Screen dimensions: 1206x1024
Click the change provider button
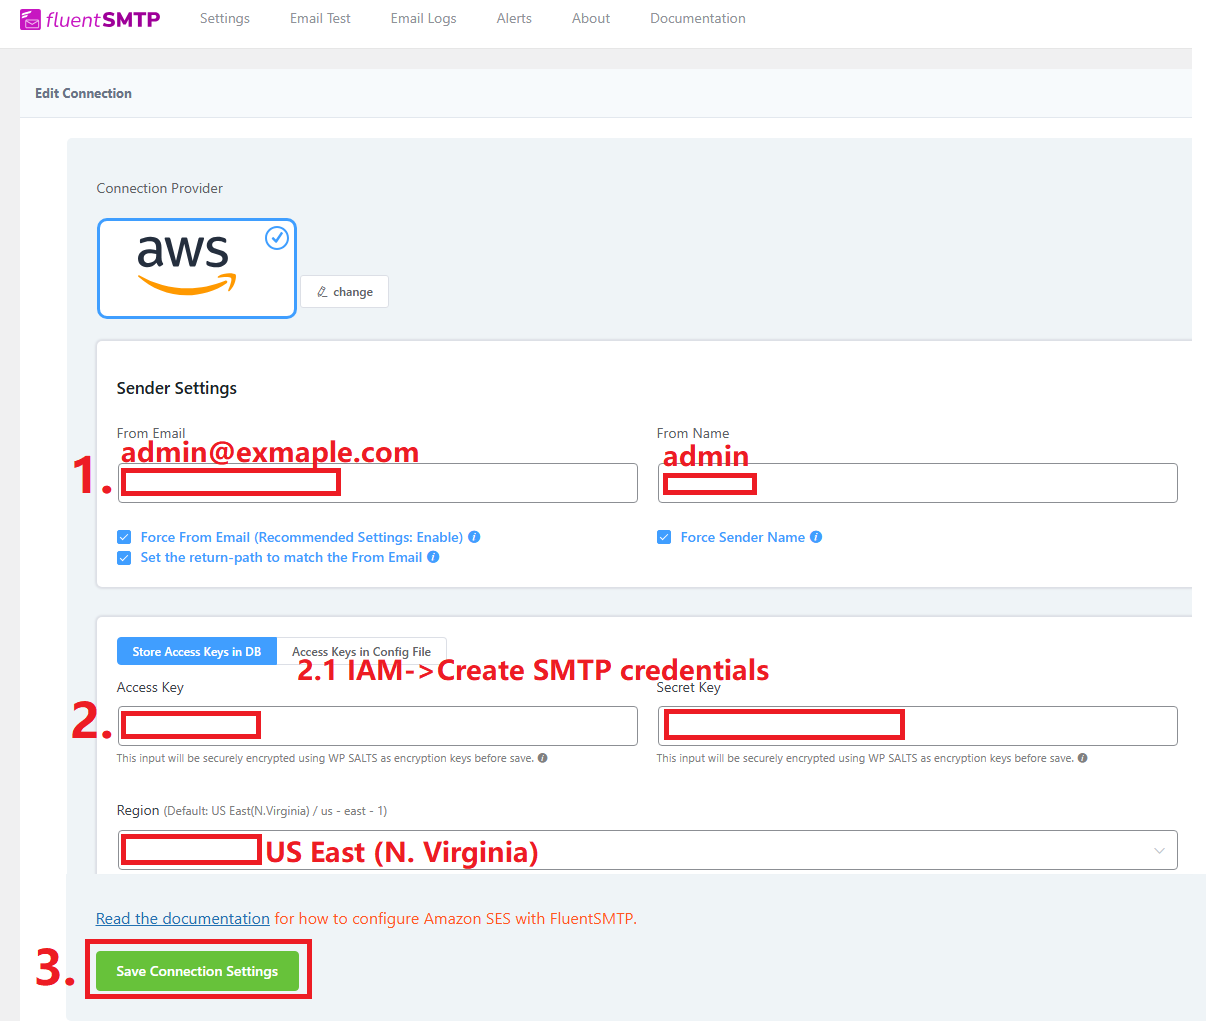coord(344,291)
